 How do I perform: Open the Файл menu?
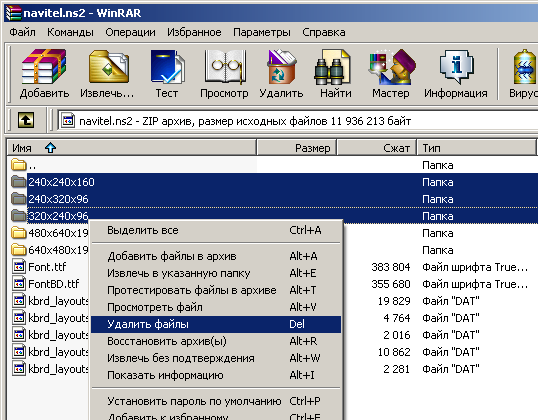pos(22,32)
